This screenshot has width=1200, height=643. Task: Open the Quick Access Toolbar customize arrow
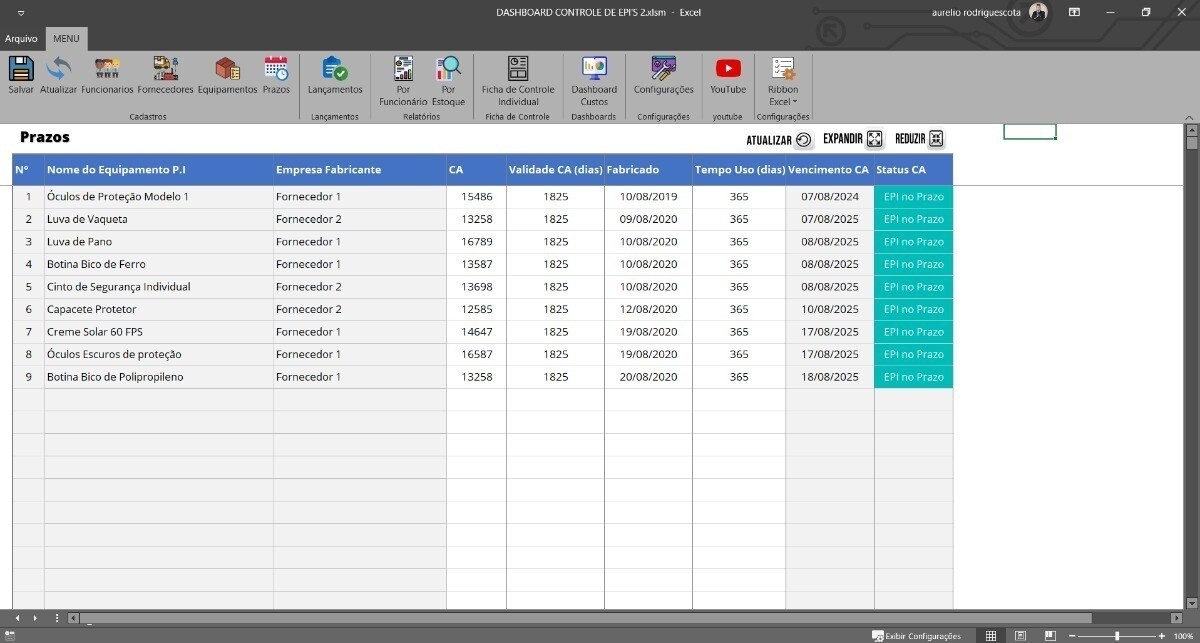[x=21, y=13]
